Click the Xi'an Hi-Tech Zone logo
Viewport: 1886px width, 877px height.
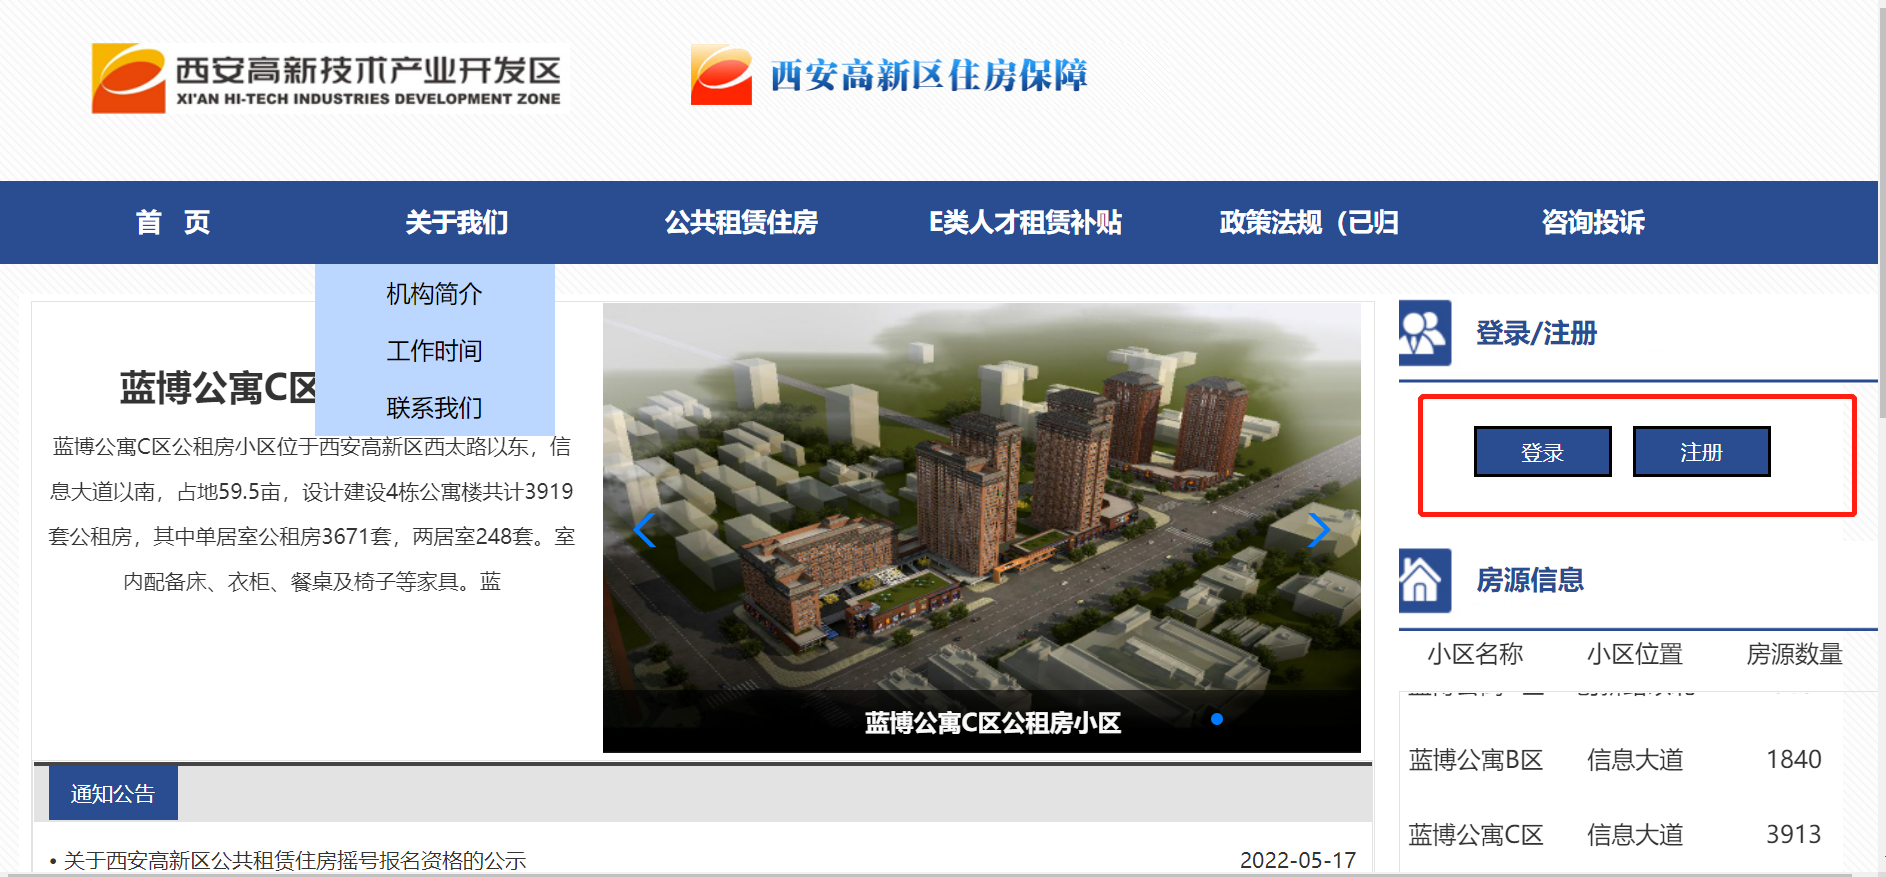pos(327,77)
